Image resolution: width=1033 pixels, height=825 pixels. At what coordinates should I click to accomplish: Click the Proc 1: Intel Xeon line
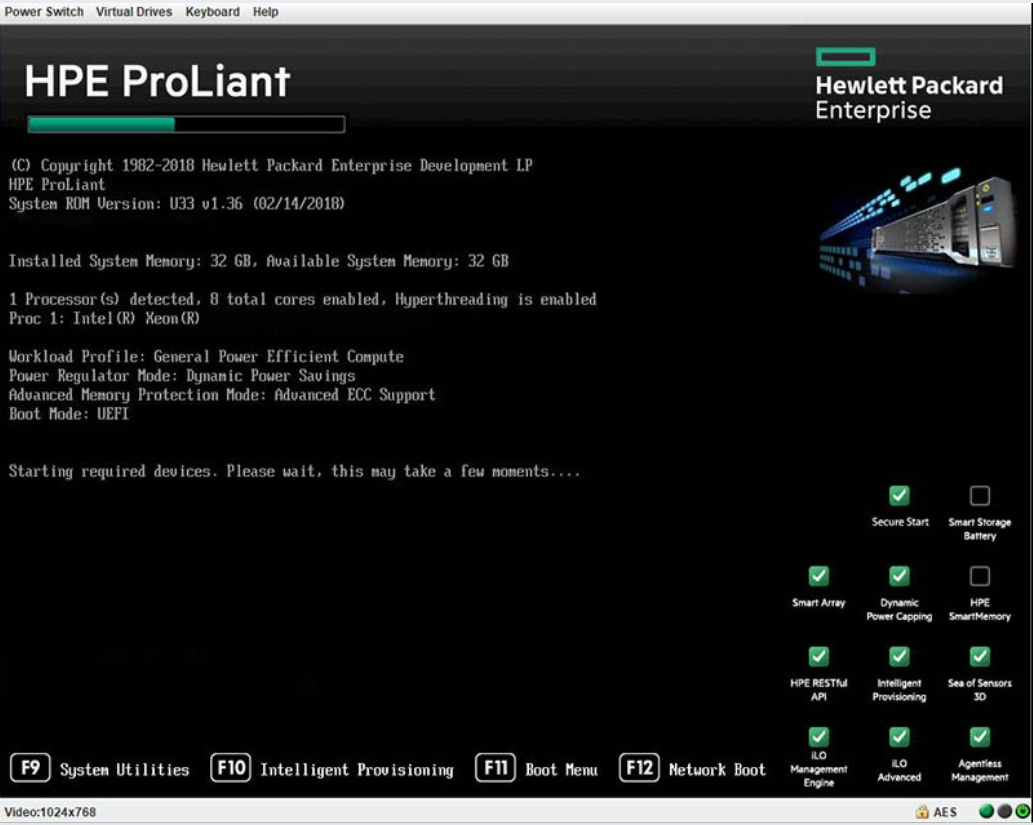(104, 318)
